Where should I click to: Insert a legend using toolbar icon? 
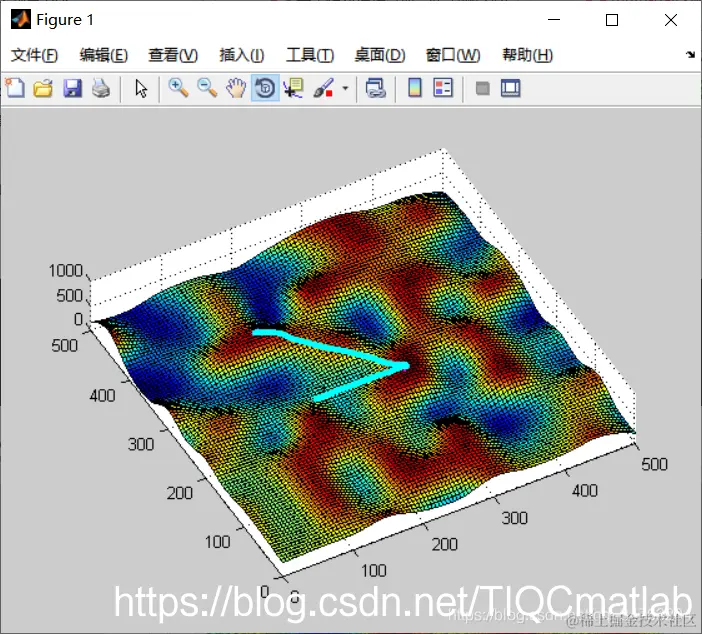[x=443, y=88]
